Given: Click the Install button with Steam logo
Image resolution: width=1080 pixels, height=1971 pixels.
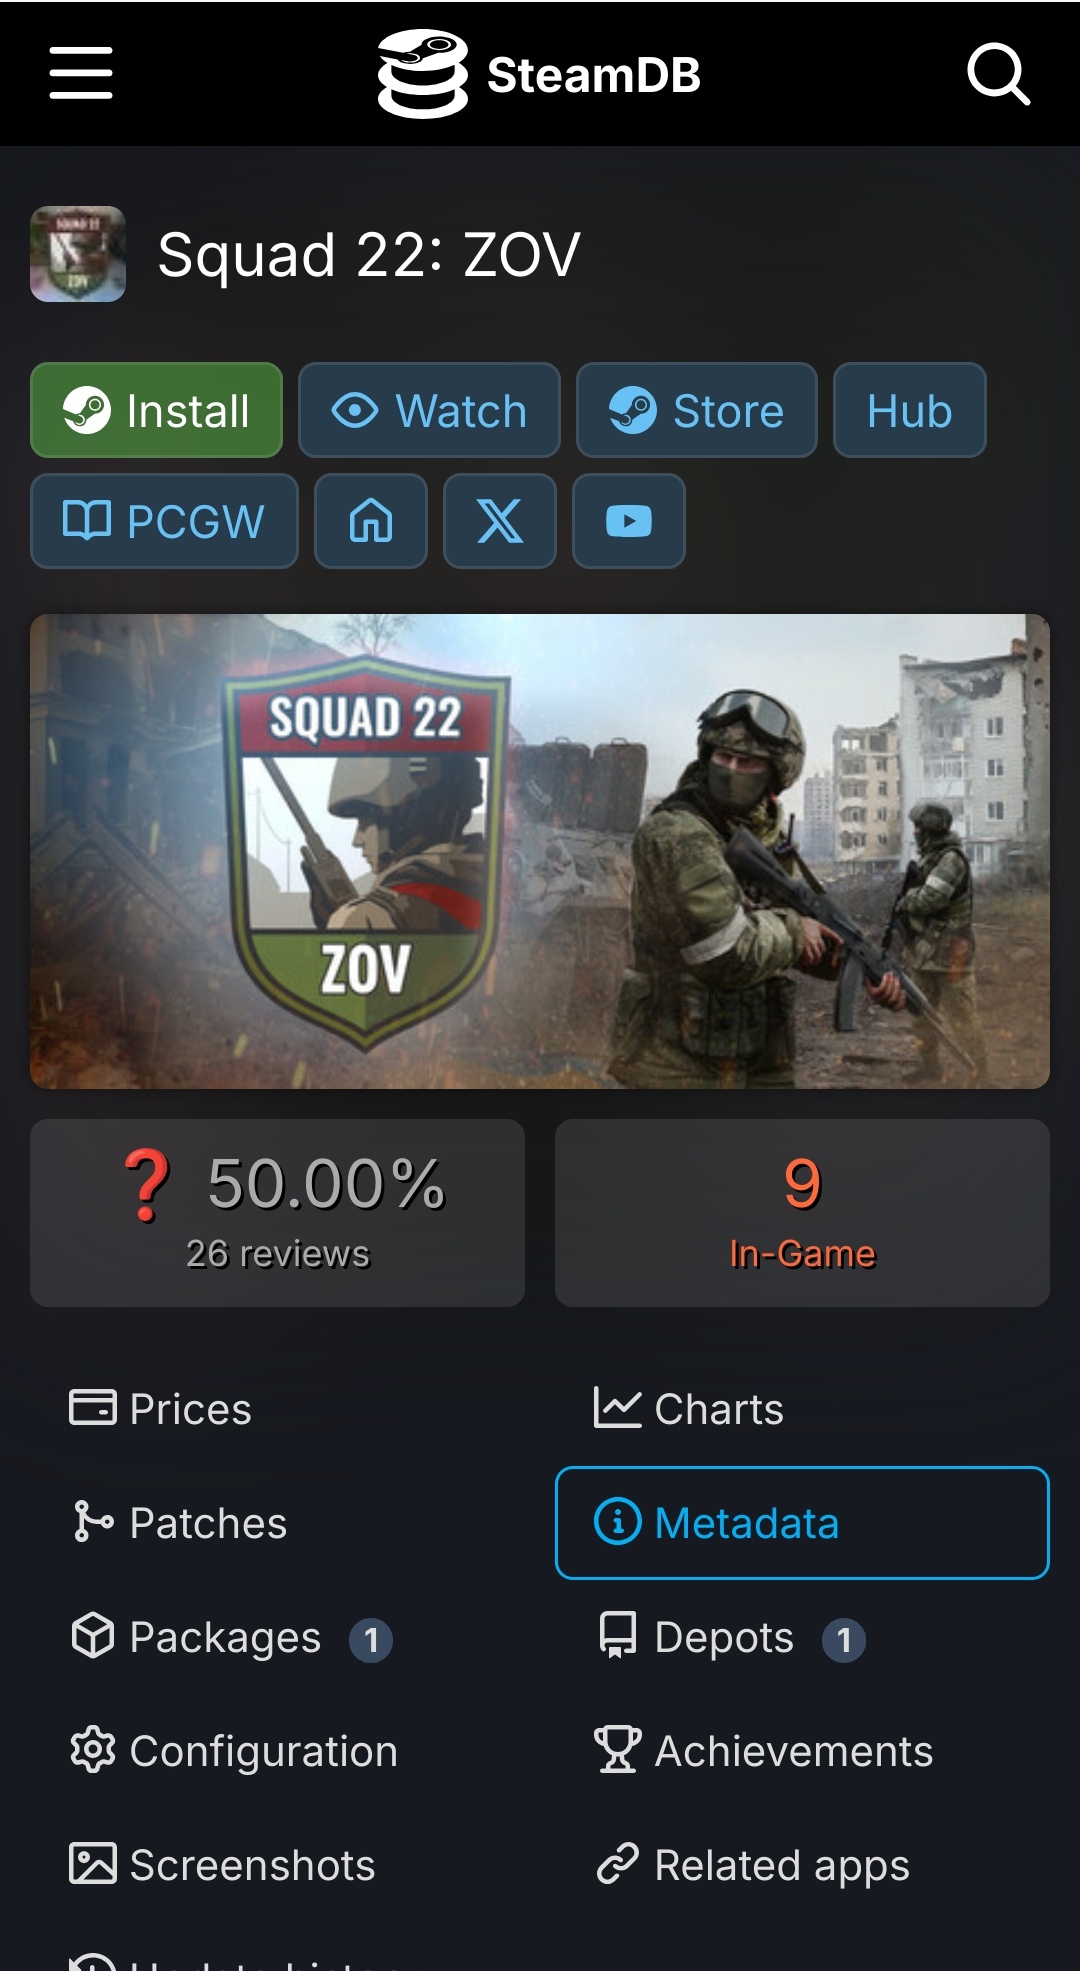Looking at the screenshot, I should (157, 410).
